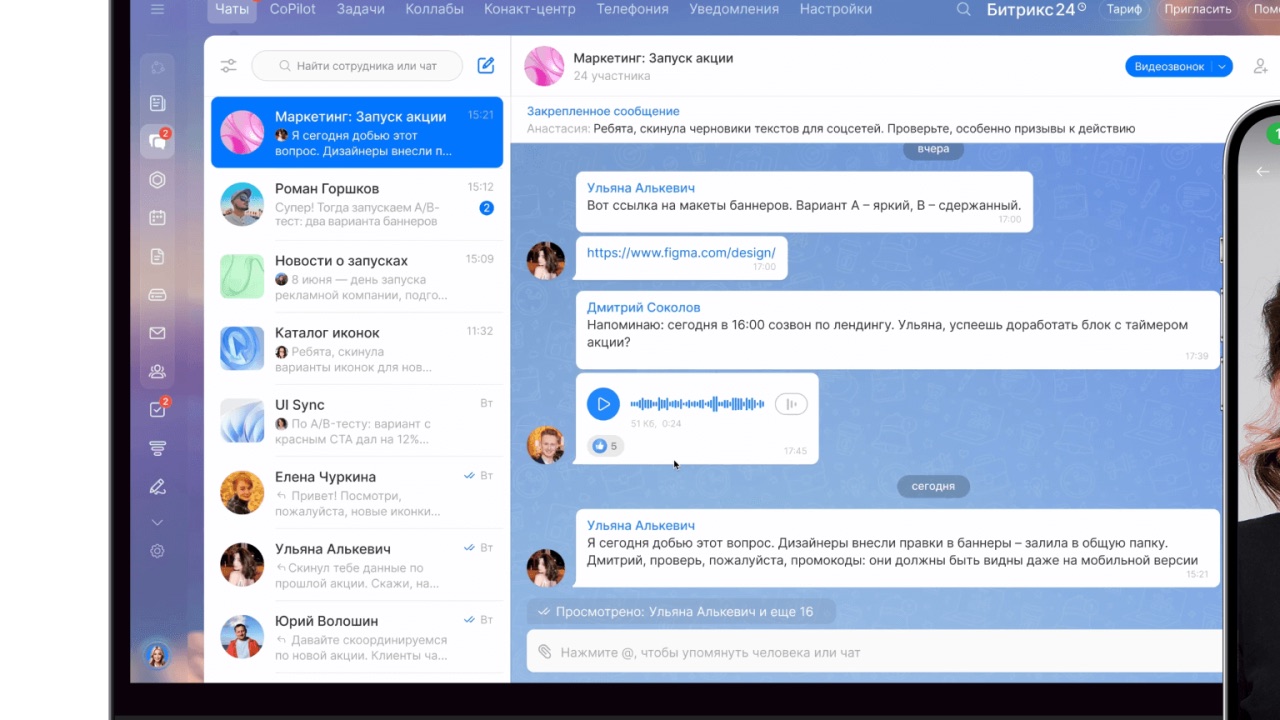The image size is (1280, 720).
Task: Open the hamburger menu icon
Action: point(157,9)
